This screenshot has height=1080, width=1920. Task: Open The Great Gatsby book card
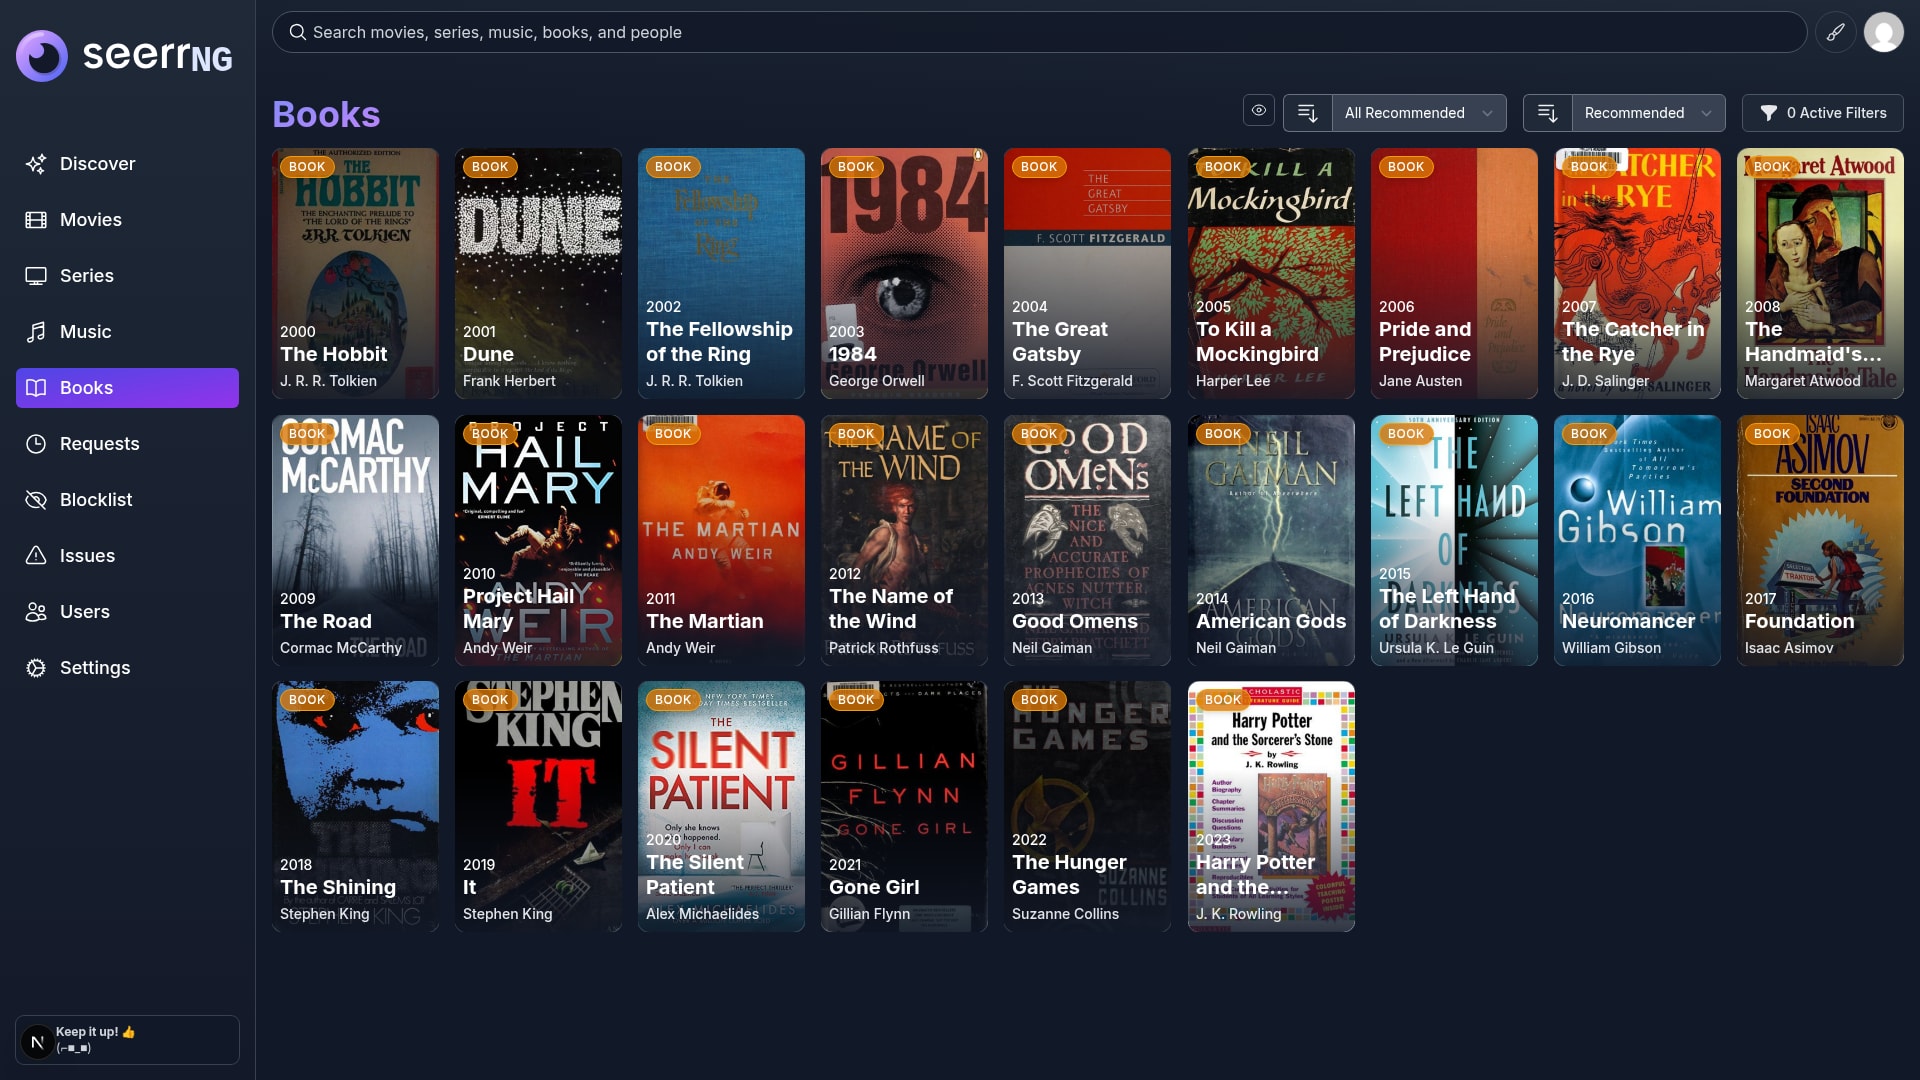pyautogui.click(x=1087, y=274)
